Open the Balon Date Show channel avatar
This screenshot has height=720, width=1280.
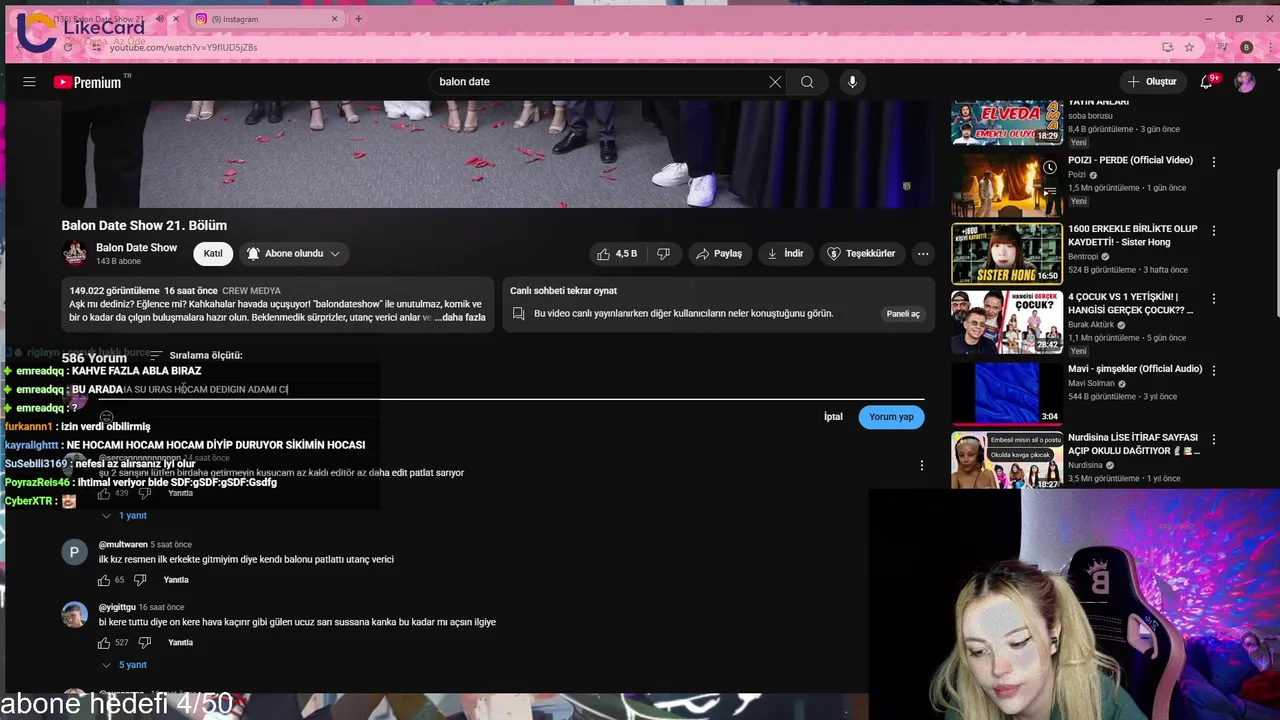pyautogui.click(x=75, y=254)
